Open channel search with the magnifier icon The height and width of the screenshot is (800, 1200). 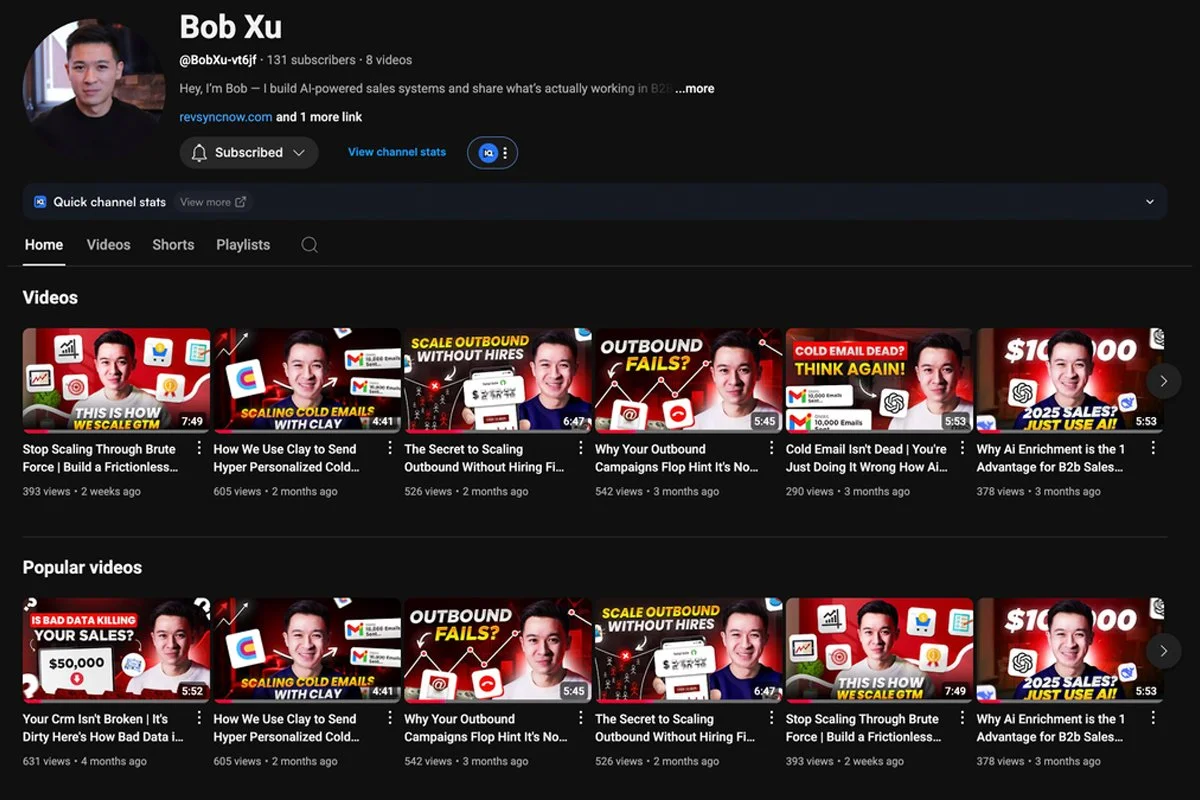click(309, 245)
